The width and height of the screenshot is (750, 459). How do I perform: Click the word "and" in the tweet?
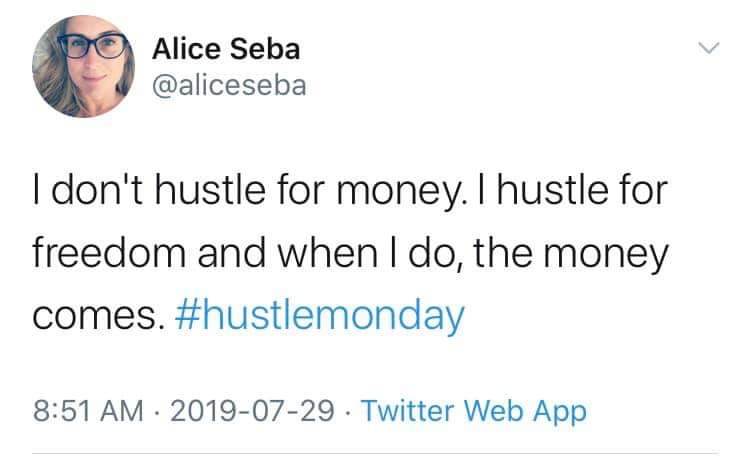[232, 252]
